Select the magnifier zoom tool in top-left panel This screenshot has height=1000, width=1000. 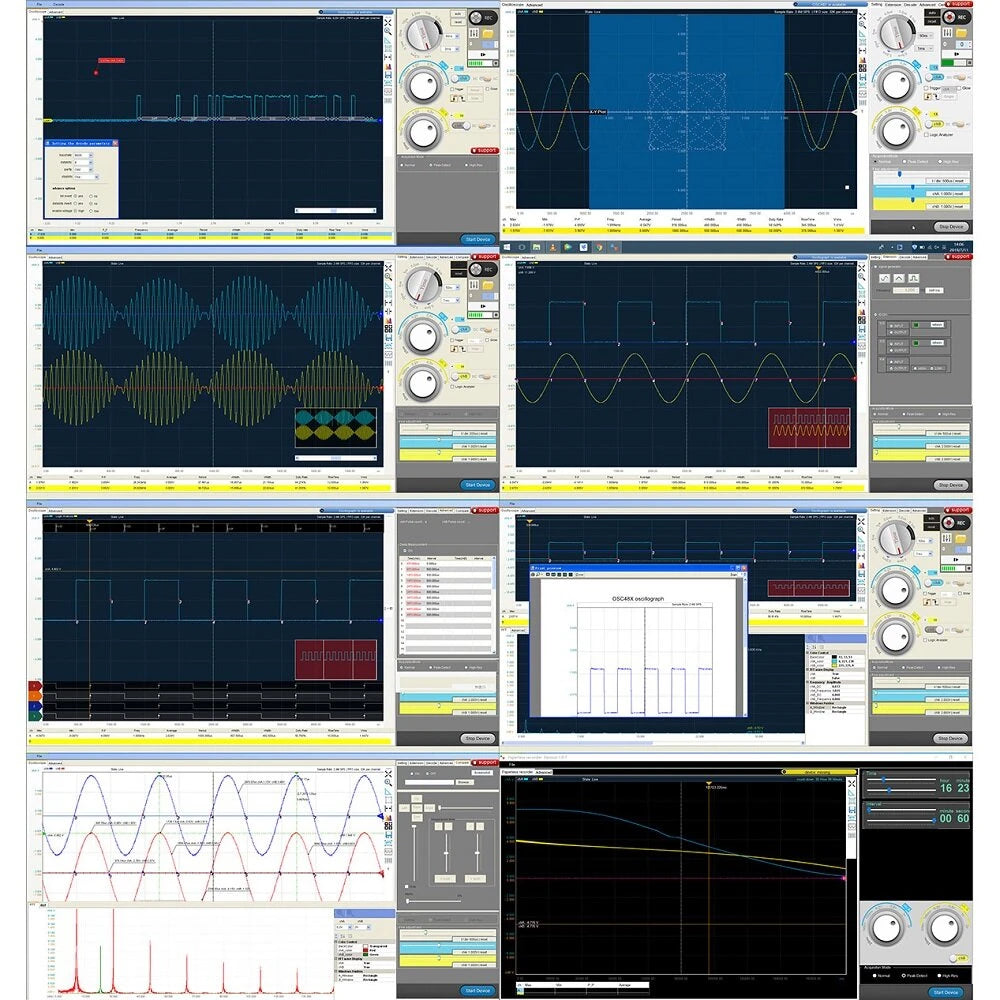click(388, 31)
